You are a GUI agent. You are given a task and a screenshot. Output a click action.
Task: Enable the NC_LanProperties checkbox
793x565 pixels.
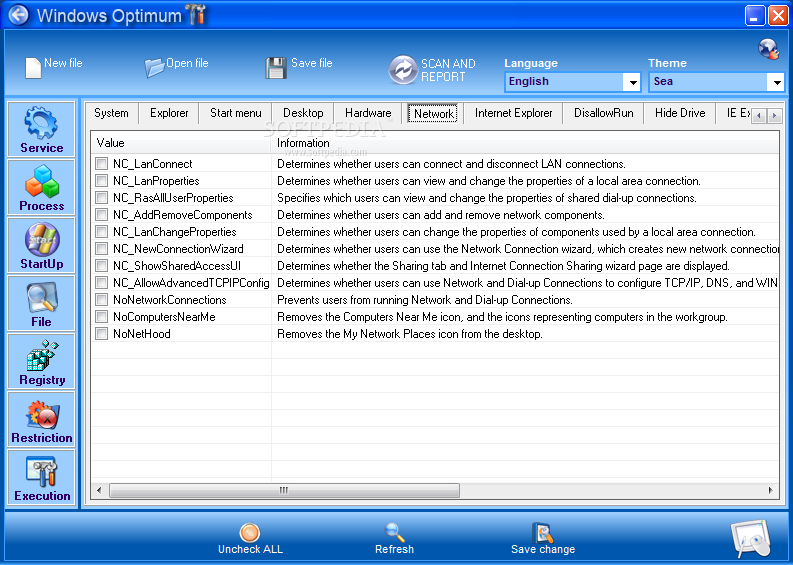pos(102,181)
